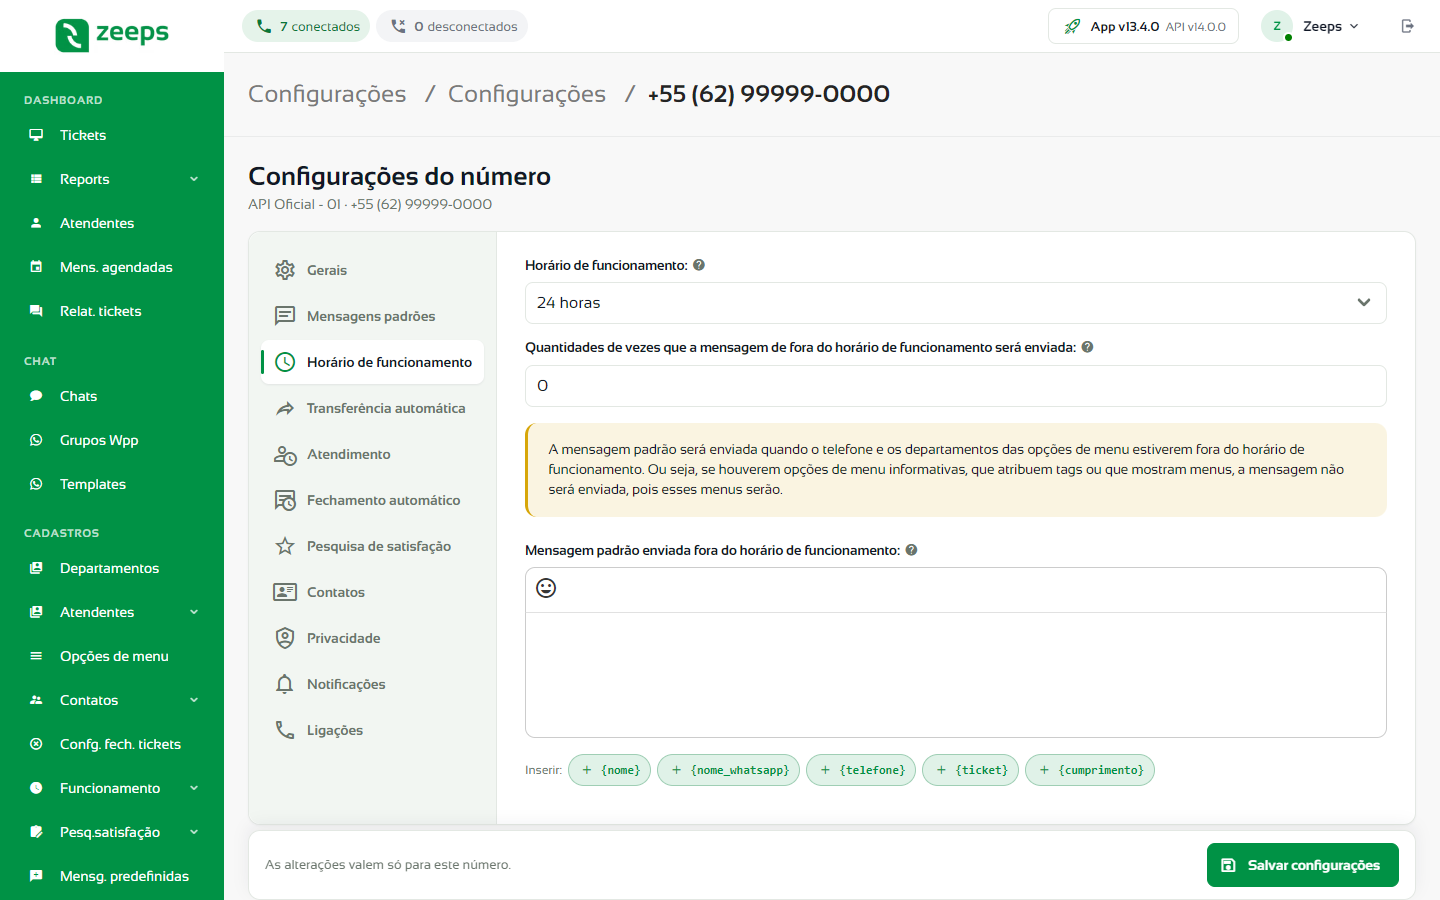The width and height of the screenshot is (1440, 900).
Task: Click the logout icon in header
Action: pyautogui.click(x=1408, y=26)
